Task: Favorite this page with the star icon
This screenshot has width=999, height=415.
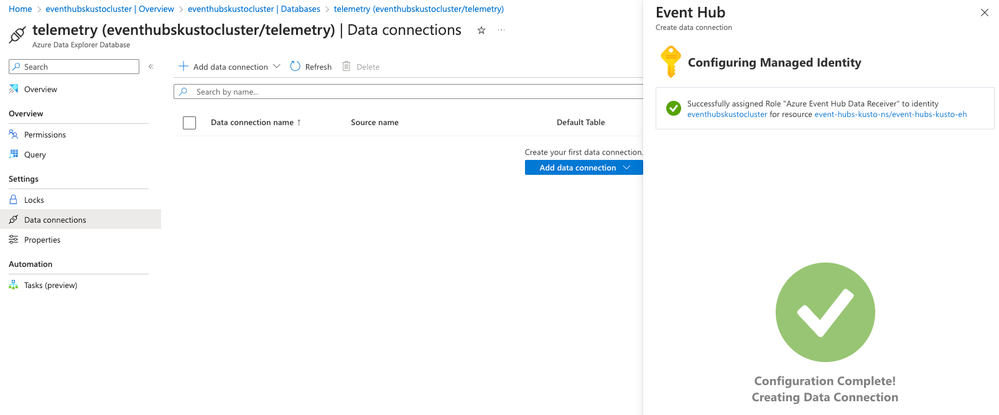Action: point(482,31)
